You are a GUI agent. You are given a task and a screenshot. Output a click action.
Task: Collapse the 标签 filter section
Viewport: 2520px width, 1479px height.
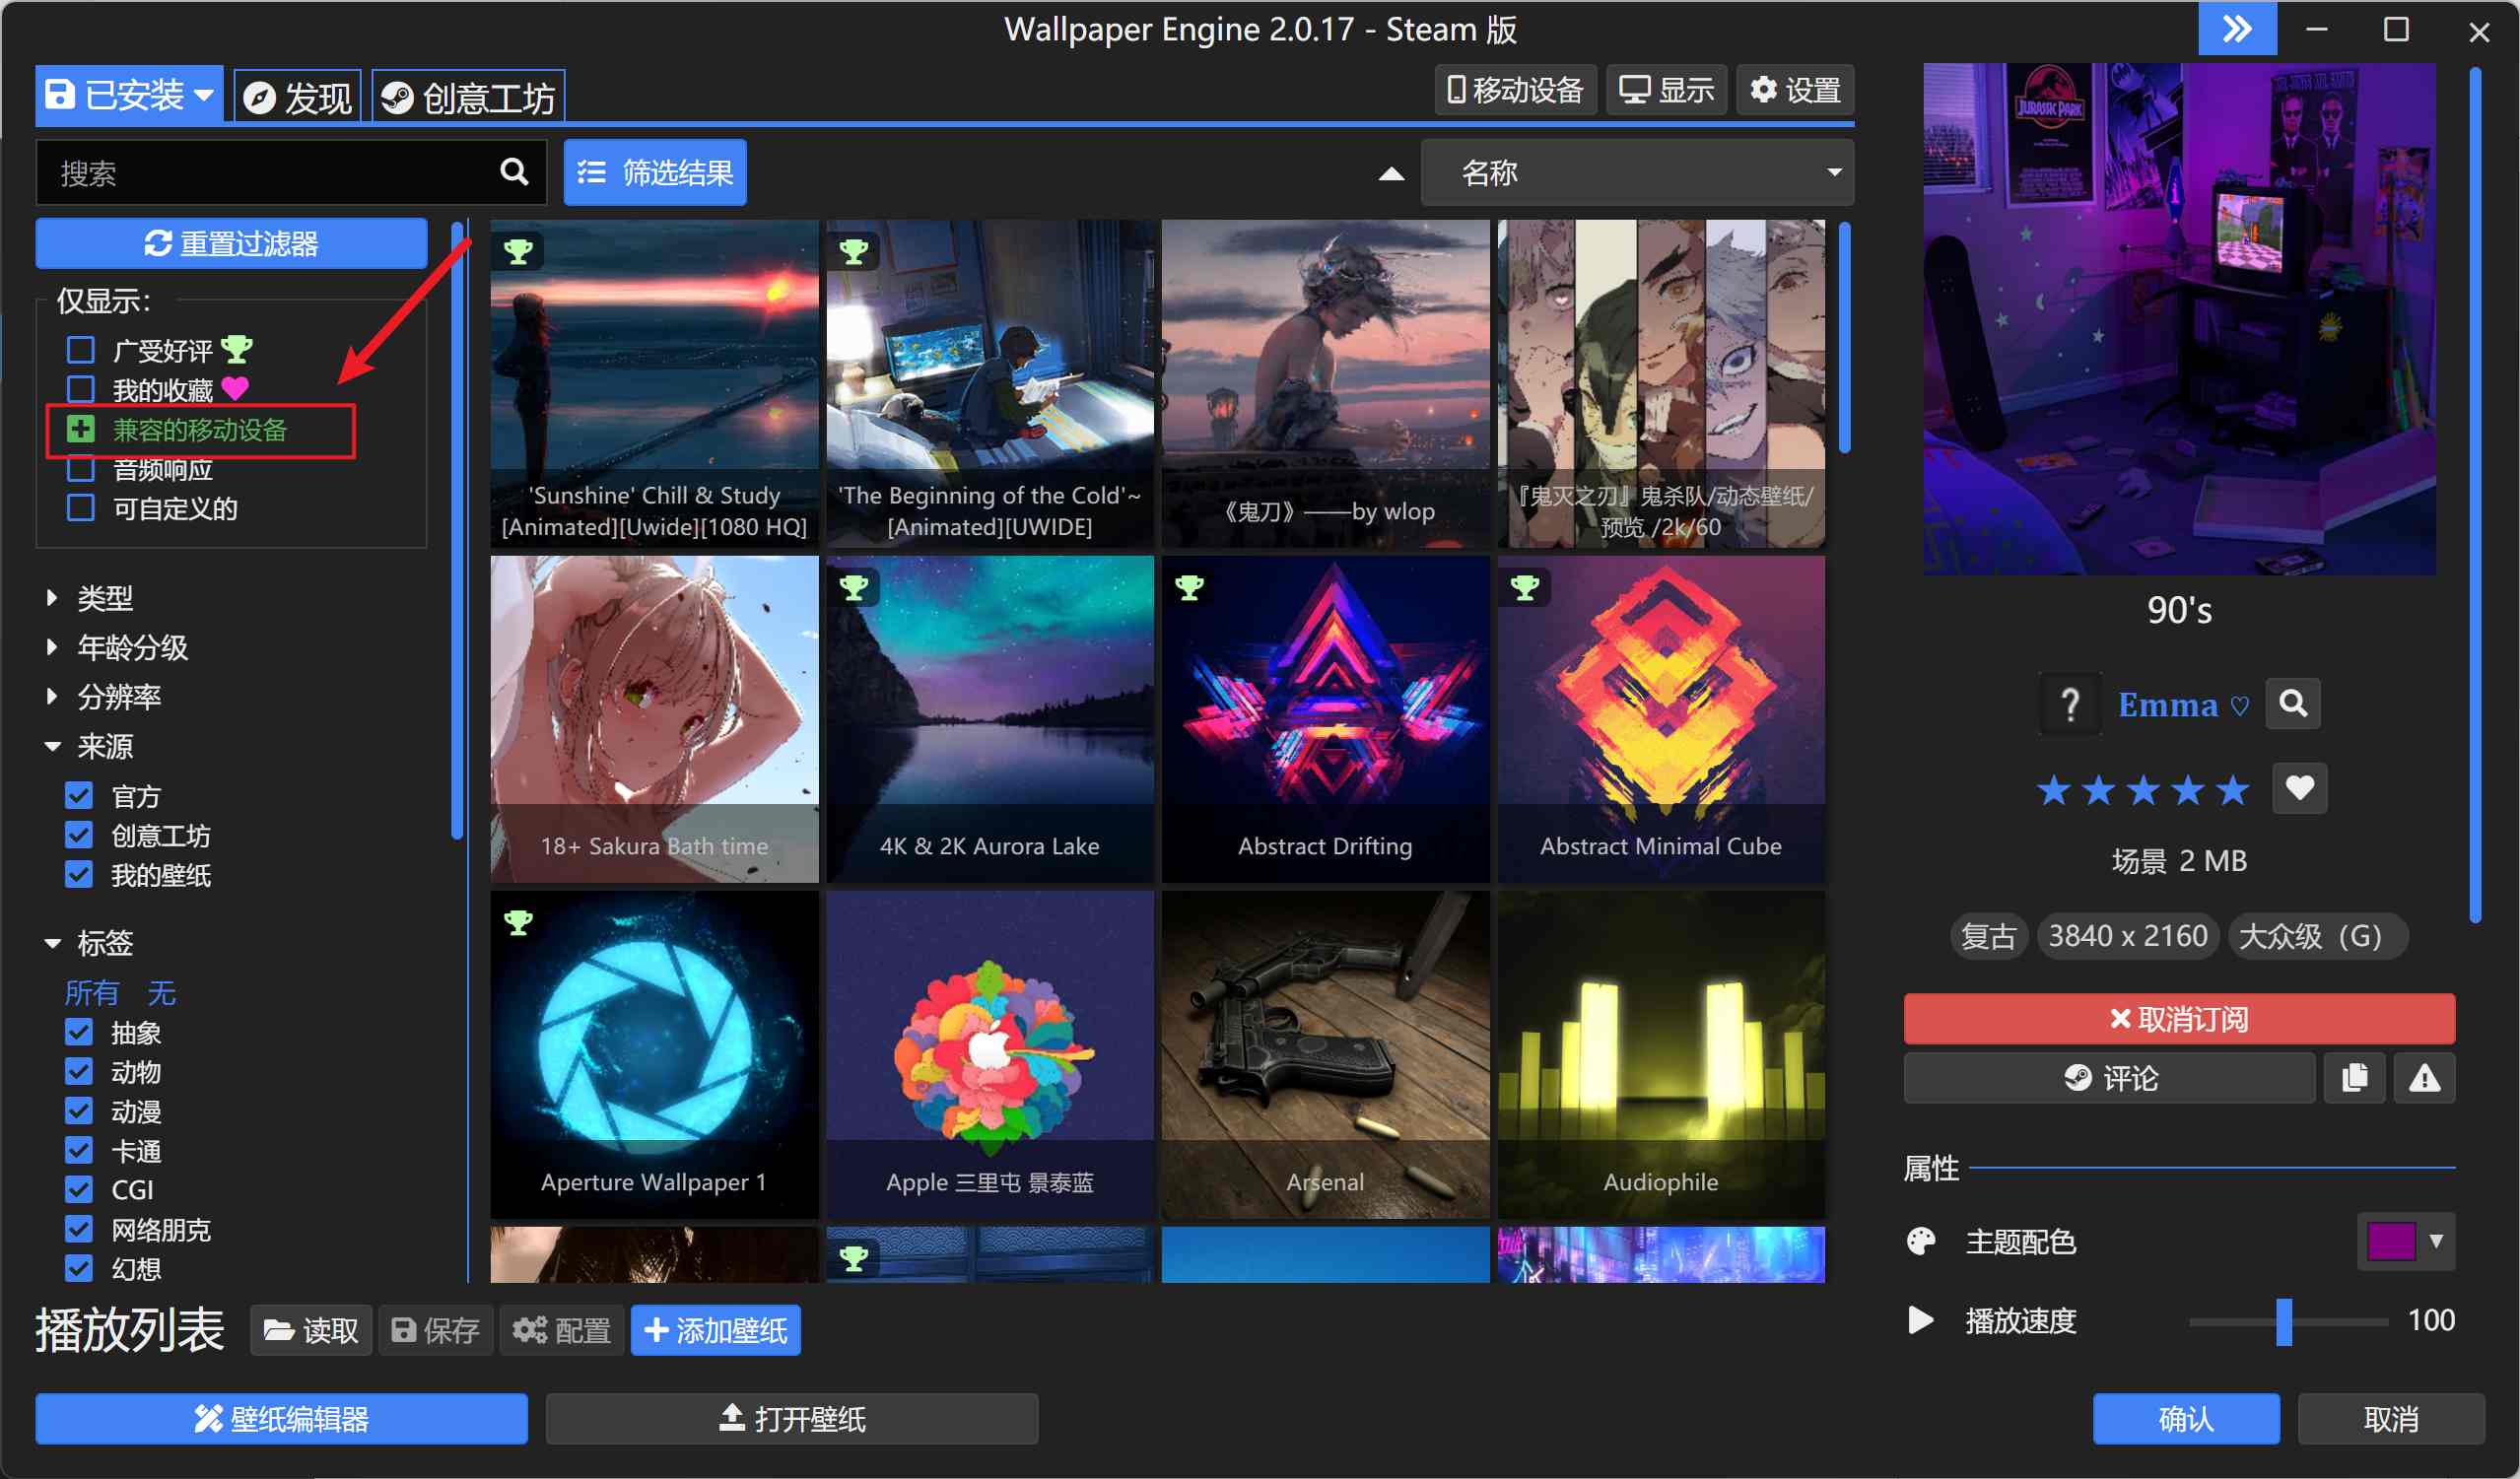tap(90, 942)
